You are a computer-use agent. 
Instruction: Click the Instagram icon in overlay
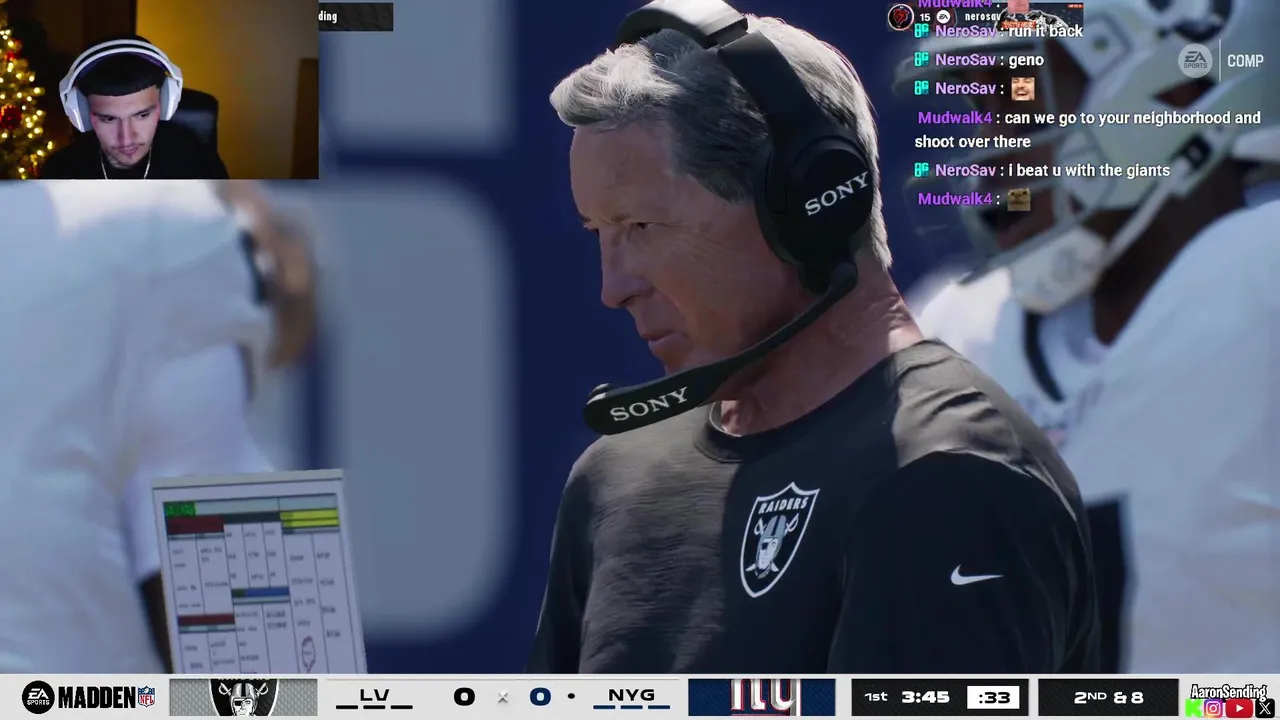click(1213, 709)
